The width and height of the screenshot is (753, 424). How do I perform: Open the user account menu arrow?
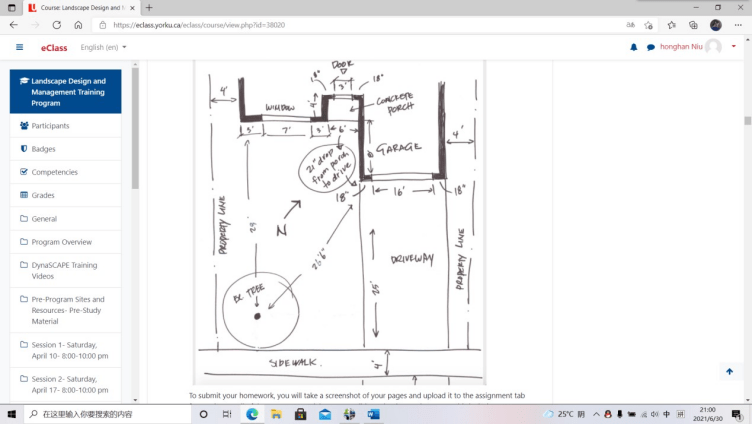[x=734, y=46]
